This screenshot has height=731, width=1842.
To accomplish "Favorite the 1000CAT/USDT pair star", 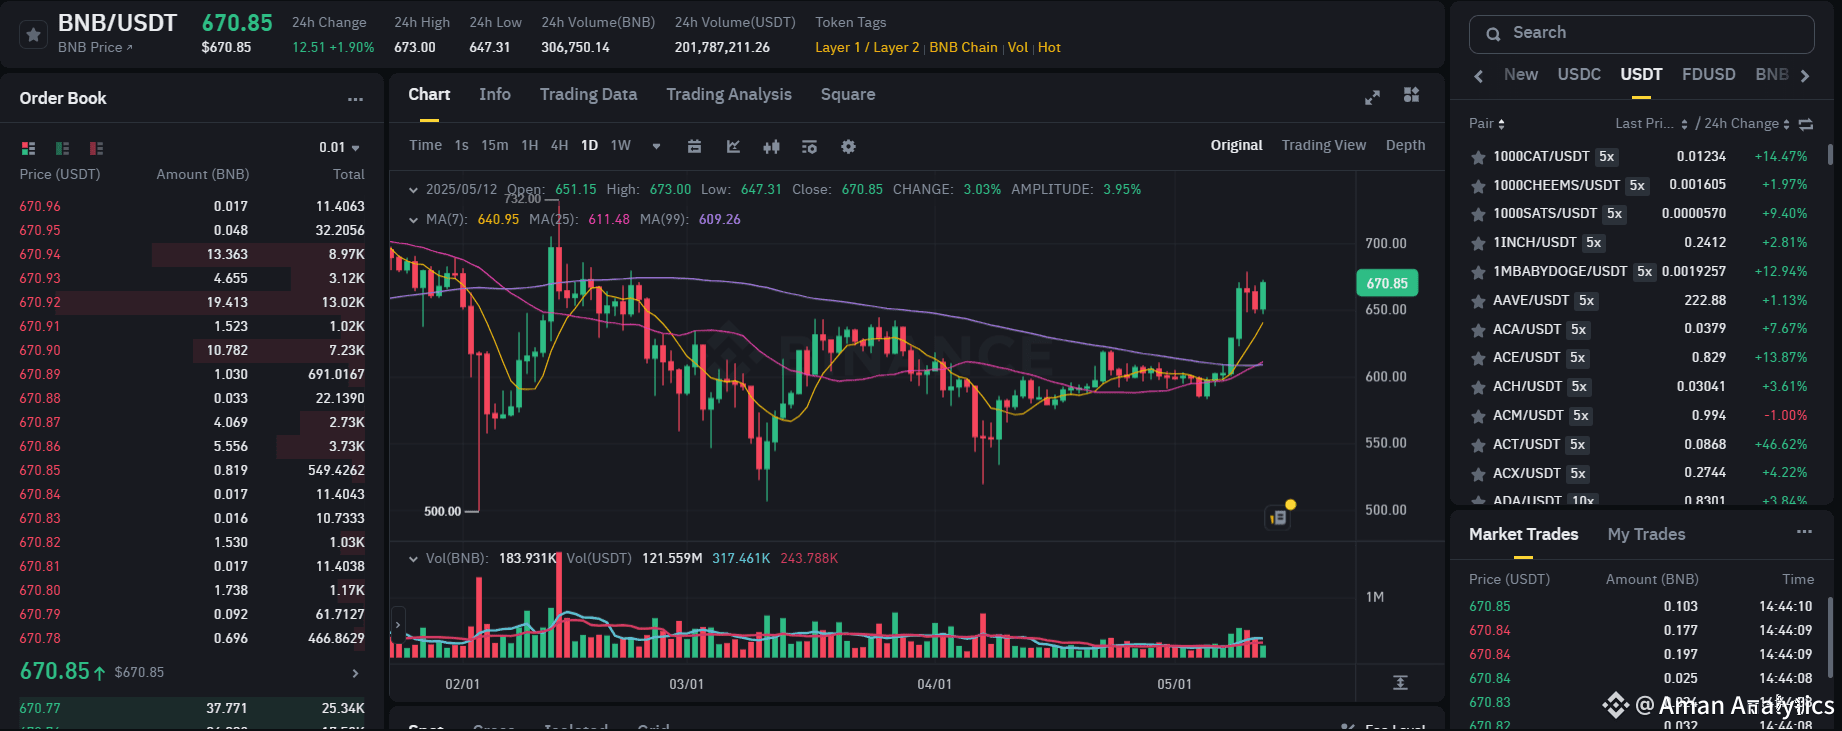I will tap(1477, 157).
